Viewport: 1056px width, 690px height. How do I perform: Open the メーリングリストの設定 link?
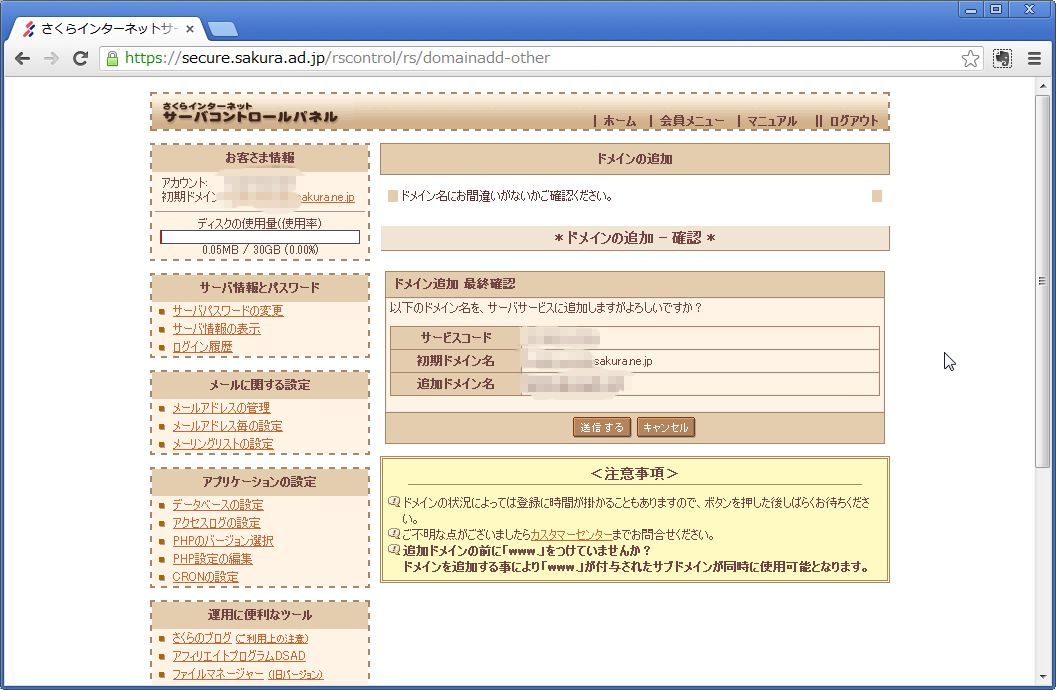(223, 444)
